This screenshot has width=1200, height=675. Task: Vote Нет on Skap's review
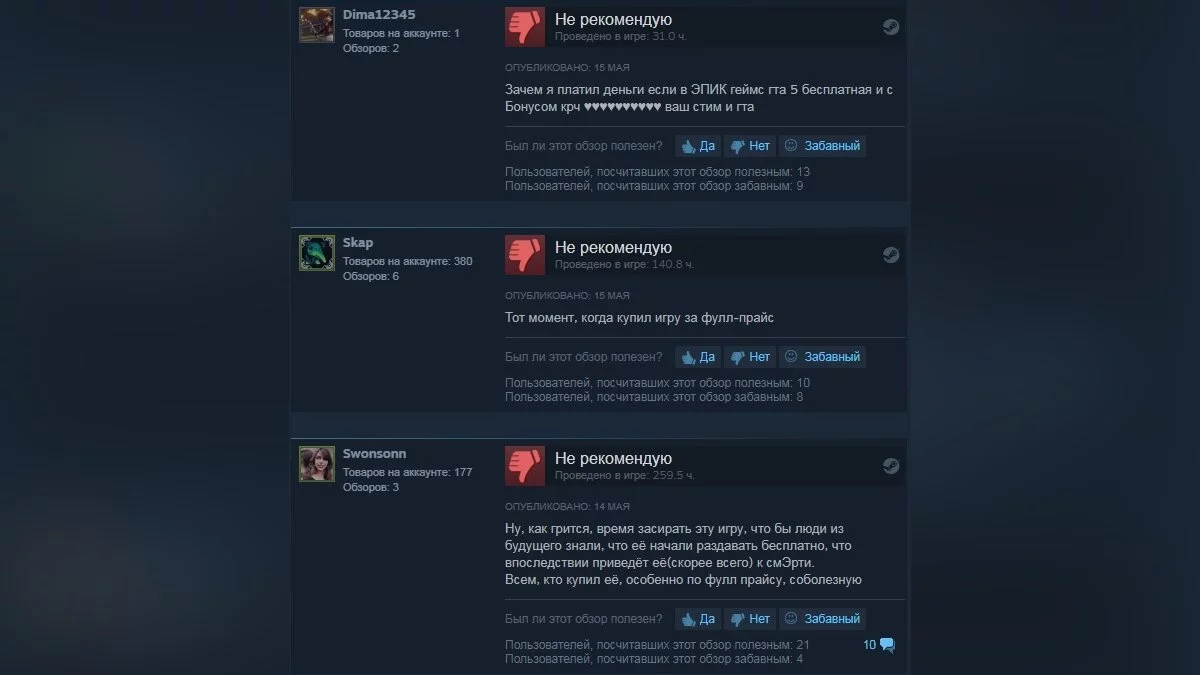click(x=750, y=357)
